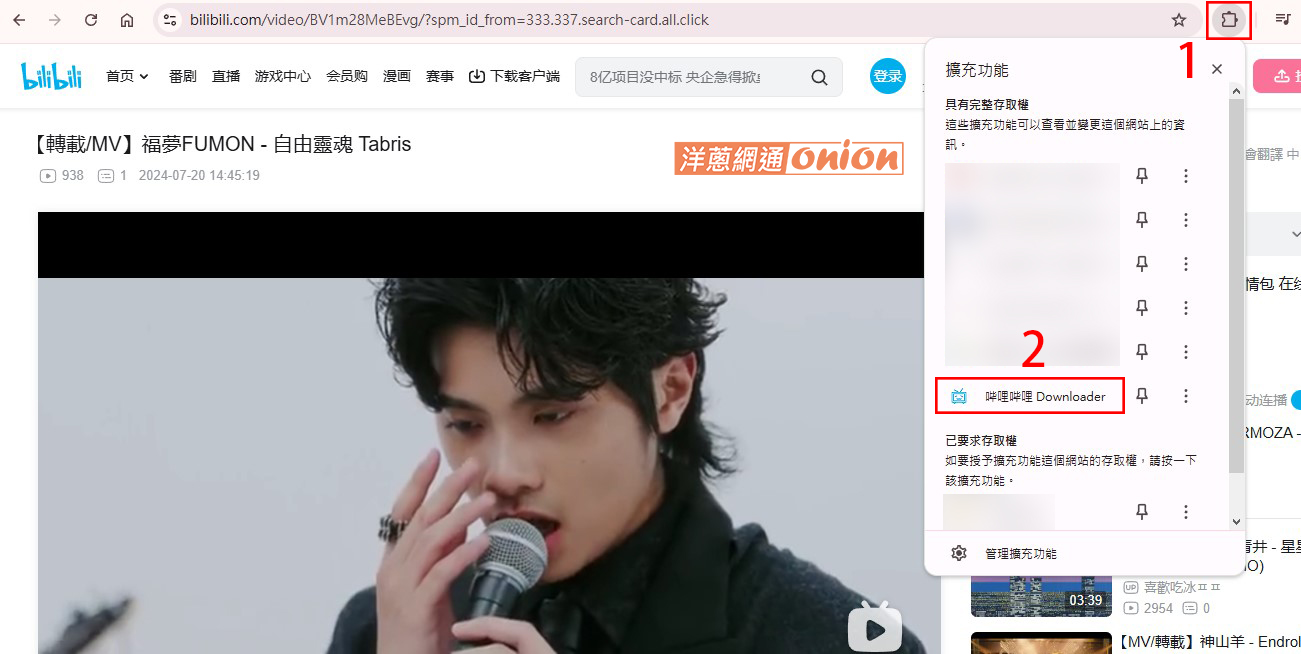Image resolution: width=1301 pixels, height=654 pixels.
Task: Pin the extension under 已要求存取權
Action: click(1142, 512)
